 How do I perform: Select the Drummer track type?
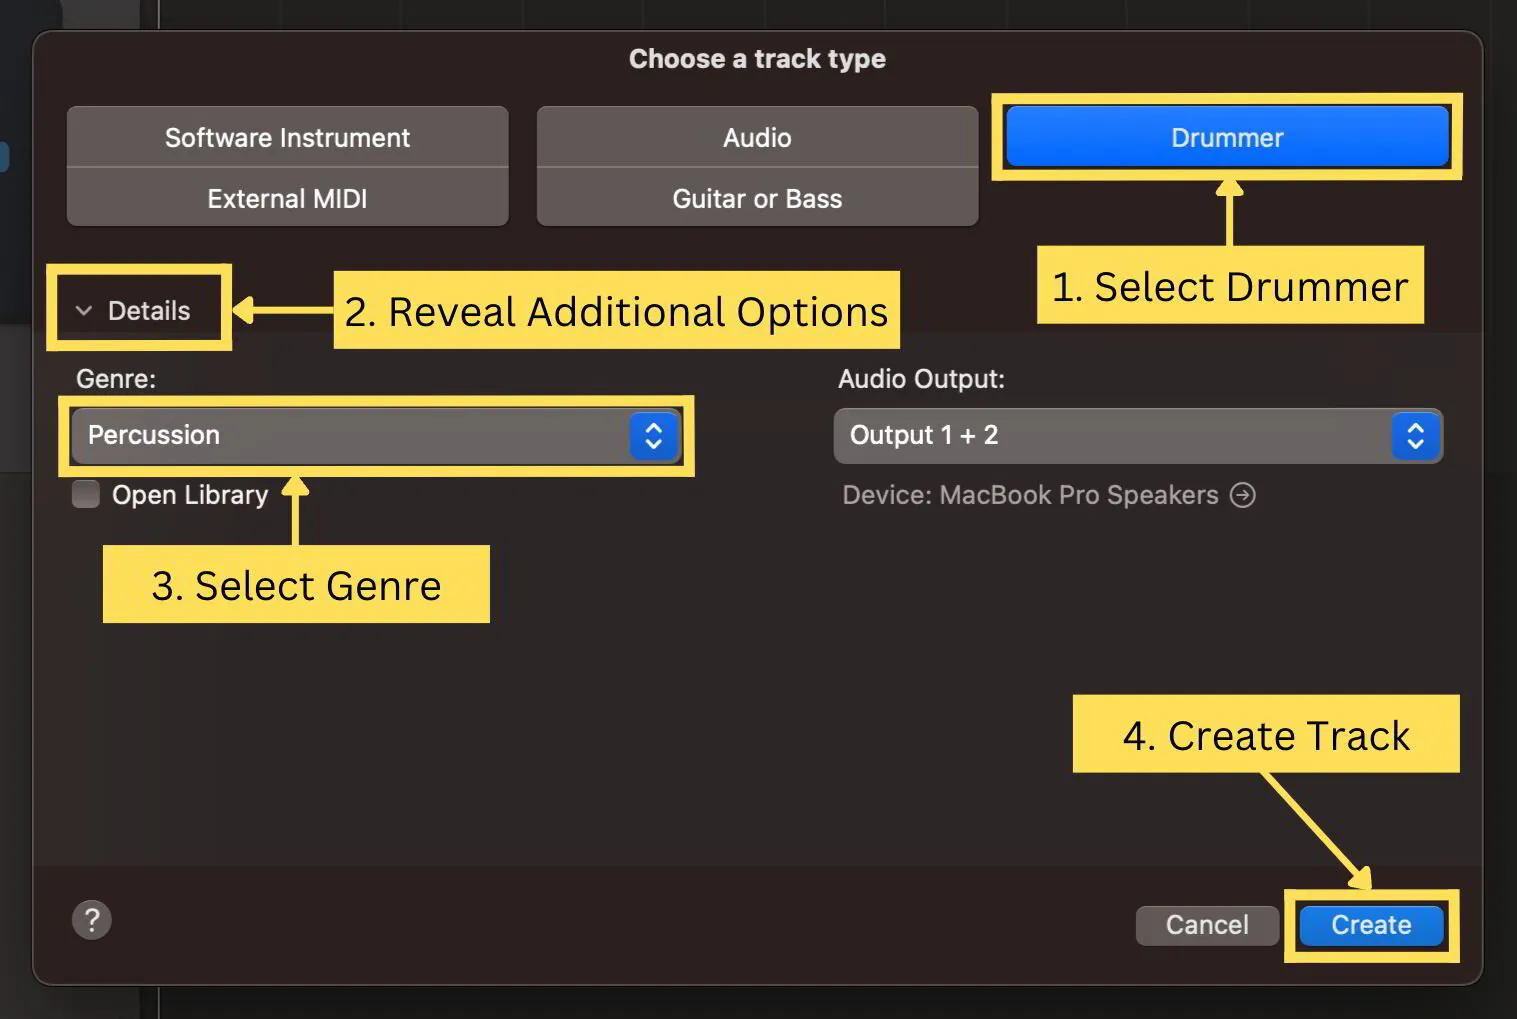click(x=1227, y=137)
